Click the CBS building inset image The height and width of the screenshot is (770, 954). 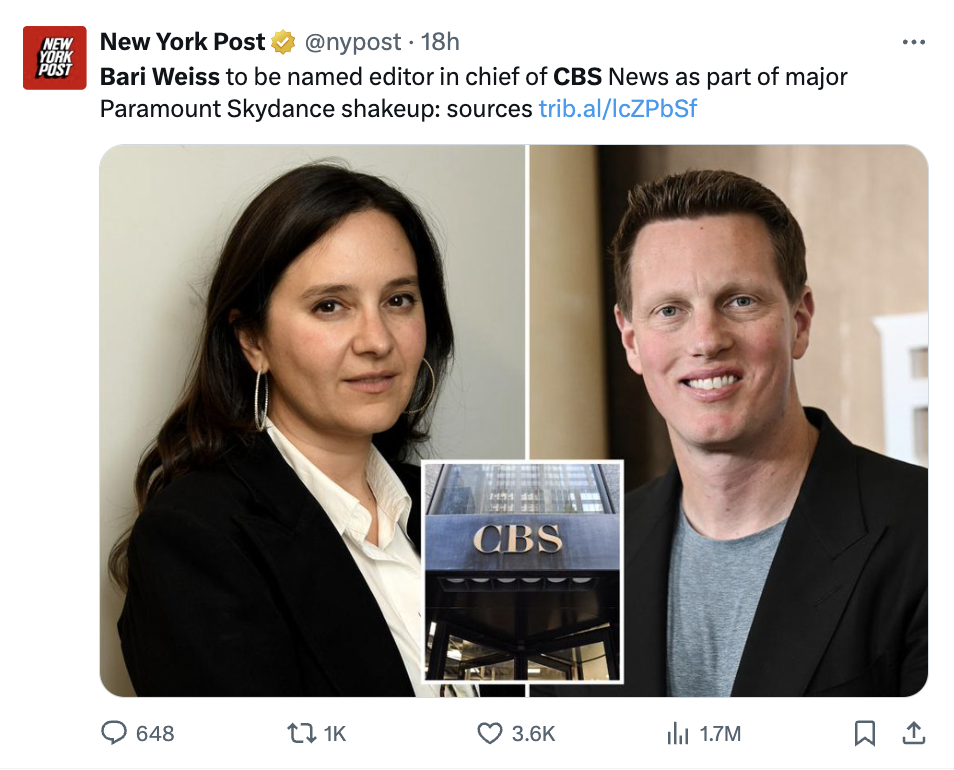[522, 572]
